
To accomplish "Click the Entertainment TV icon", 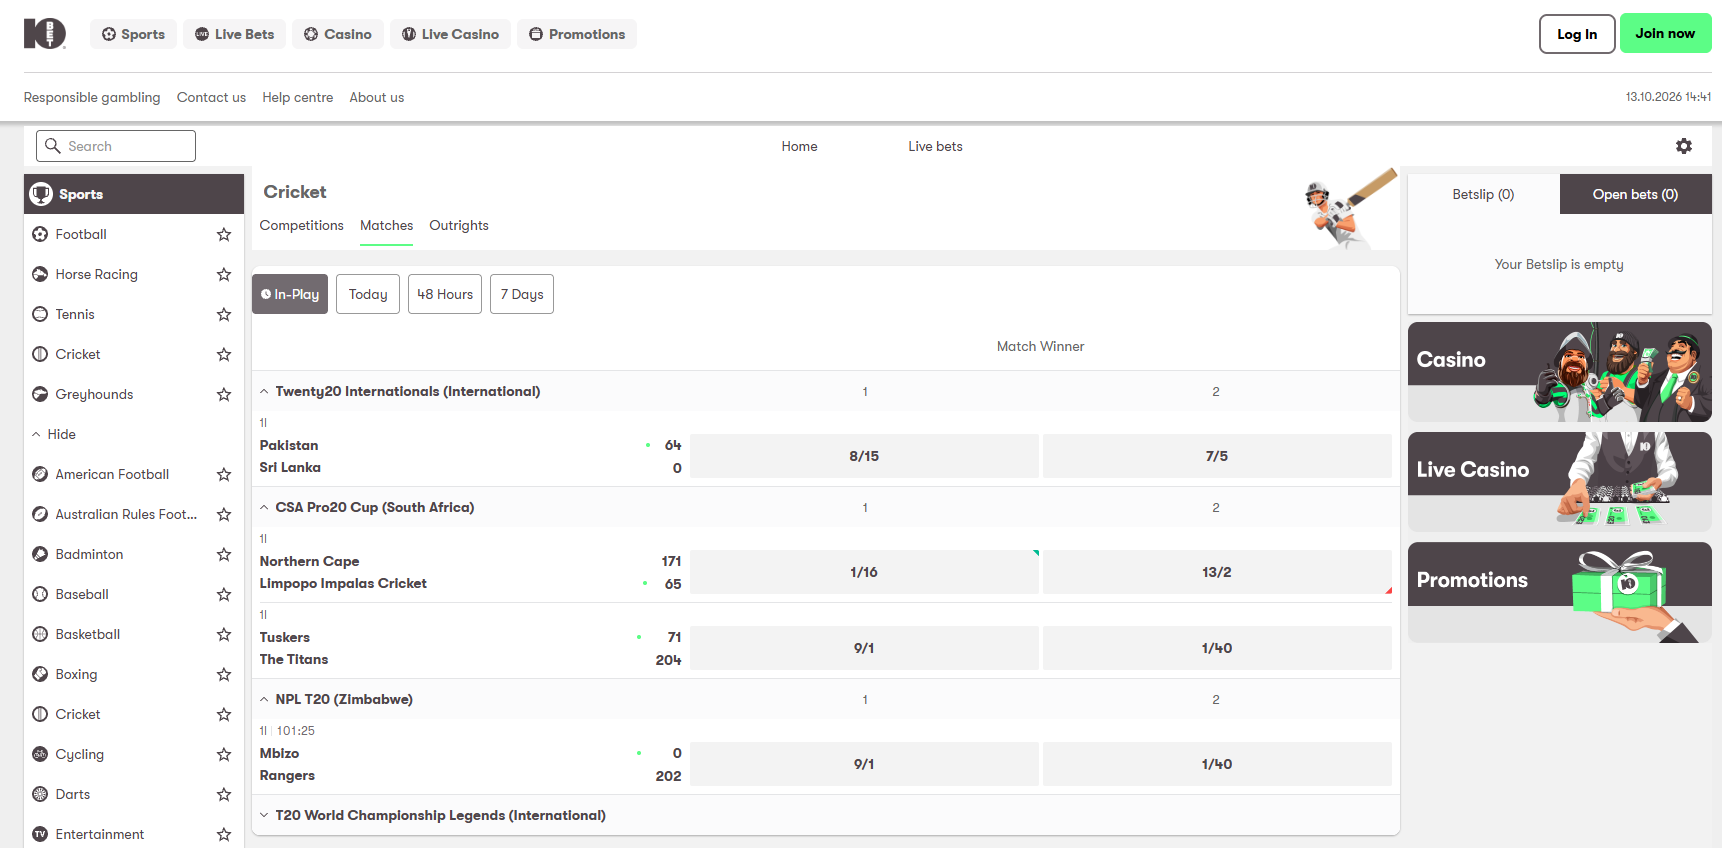I will coord(40,834).
